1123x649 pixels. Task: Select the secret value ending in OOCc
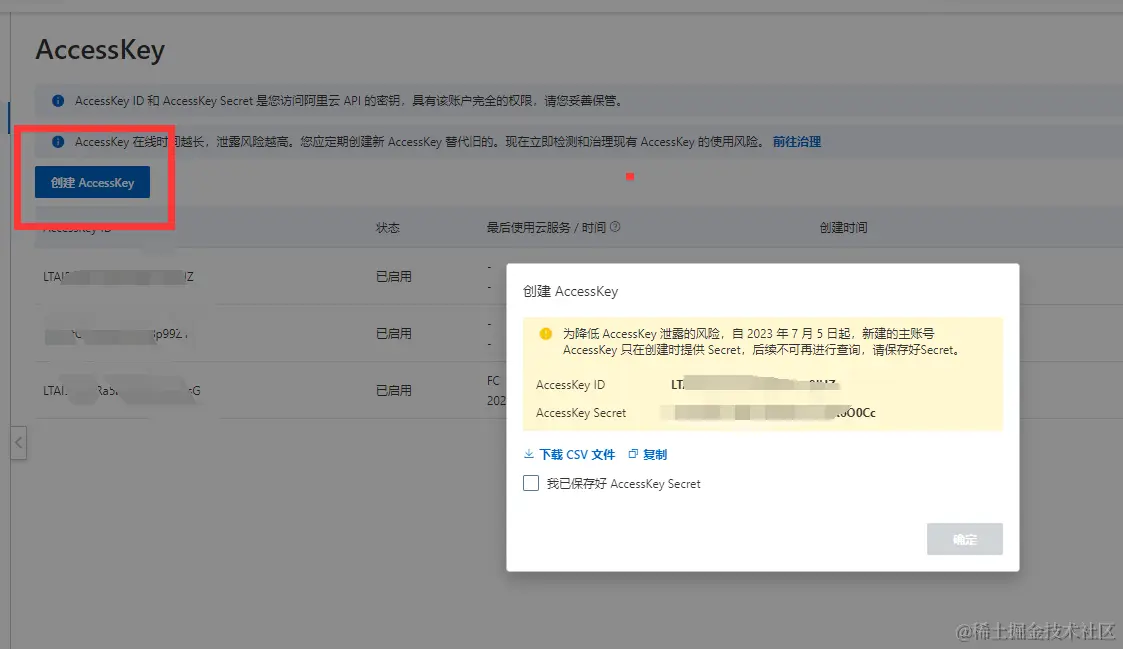[x=768, y=413]
